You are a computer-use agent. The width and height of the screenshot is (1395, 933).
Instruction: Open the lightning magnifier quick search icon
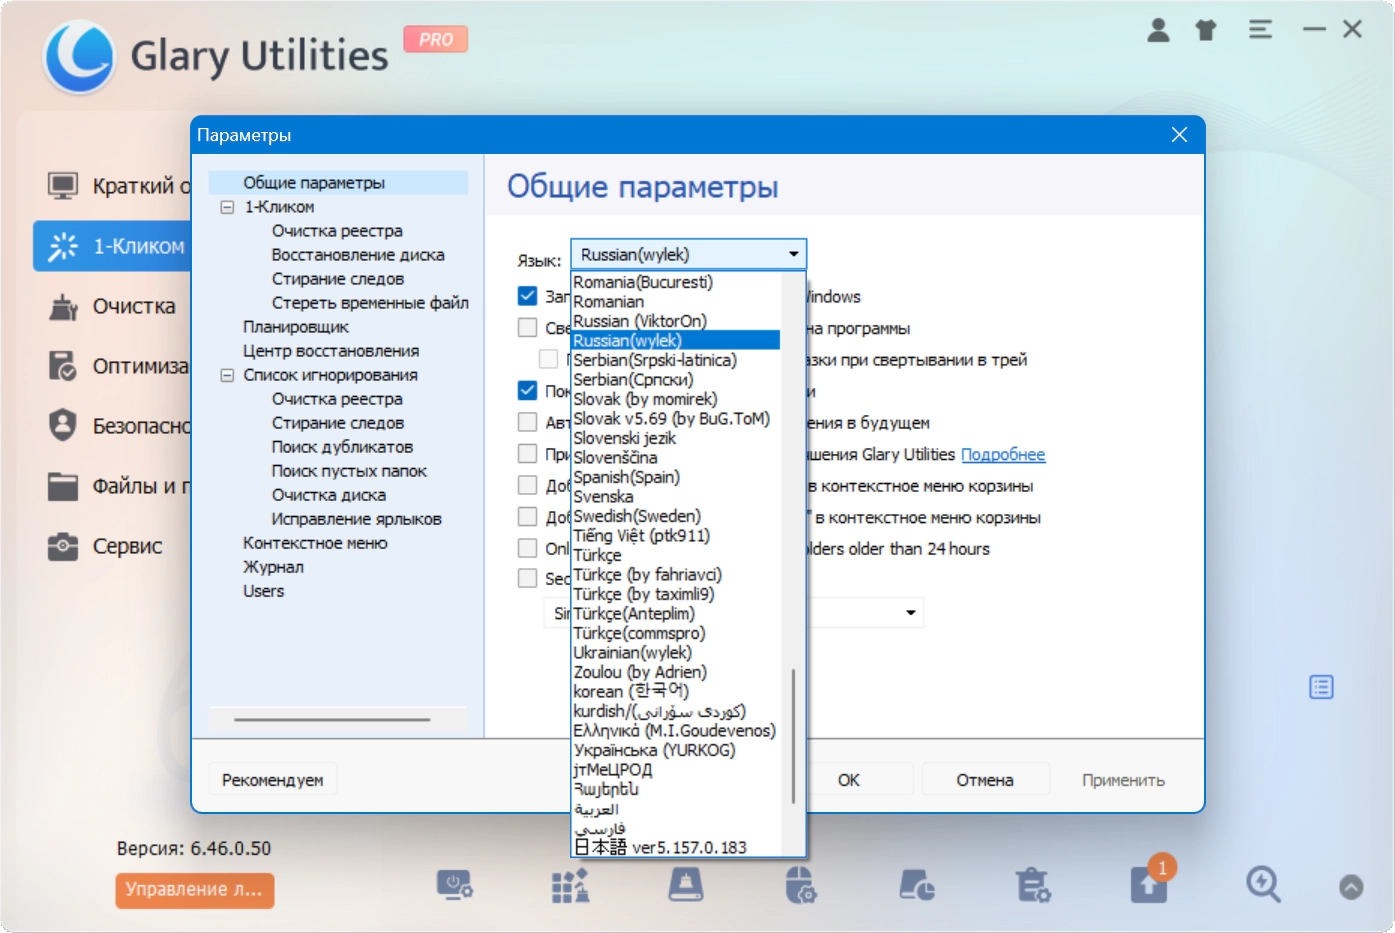point(1263,885)
